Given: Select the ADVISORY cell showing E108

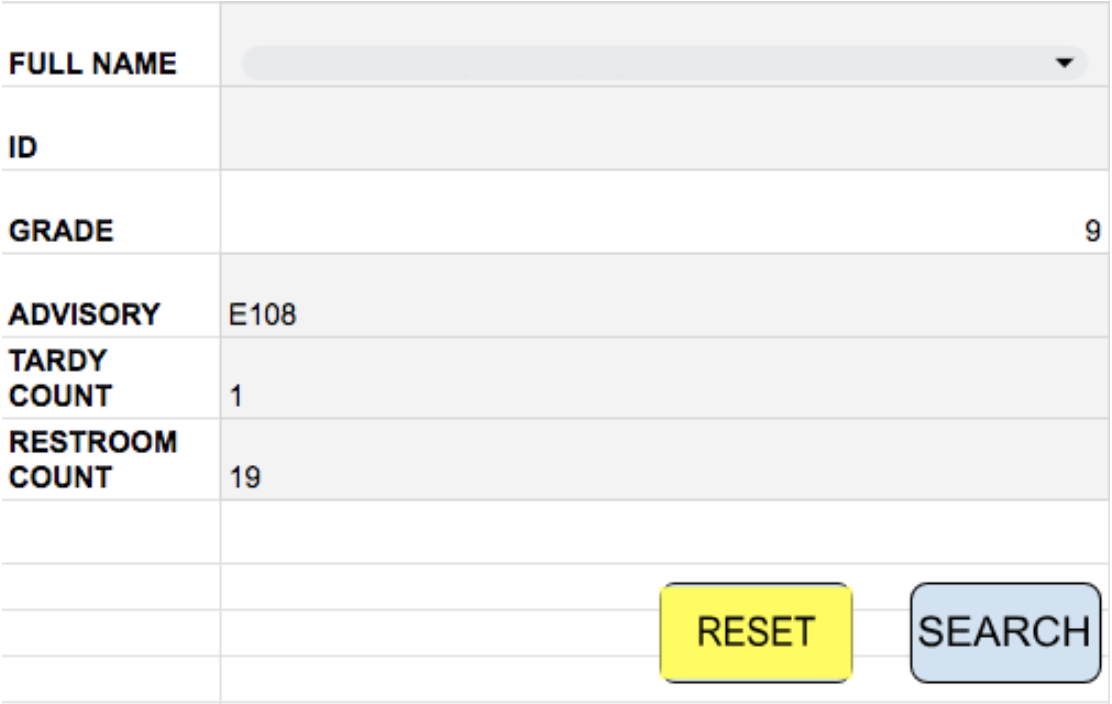Looking at the screenshot, I should pyautogui.click(x=665, y=296).
